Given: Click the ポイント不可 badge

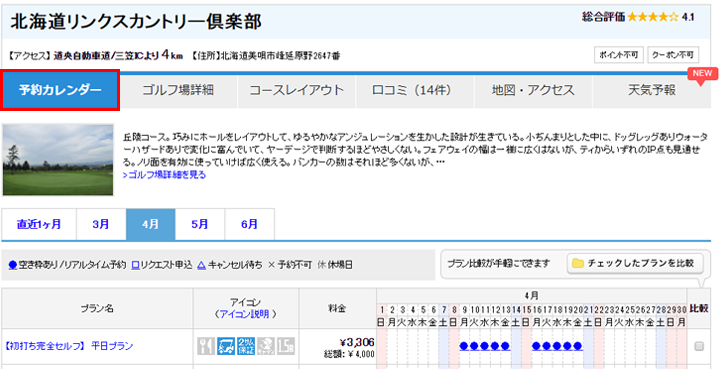Looking at the screenshot, I should tap(619, 55).
